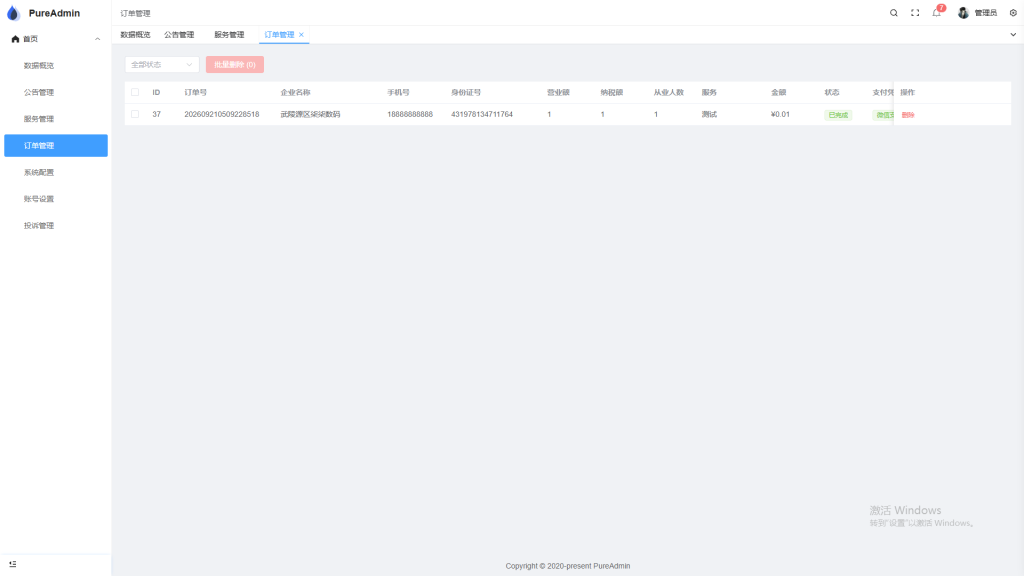Switch to the 数据概览 tab

click(x=135, y=35)
